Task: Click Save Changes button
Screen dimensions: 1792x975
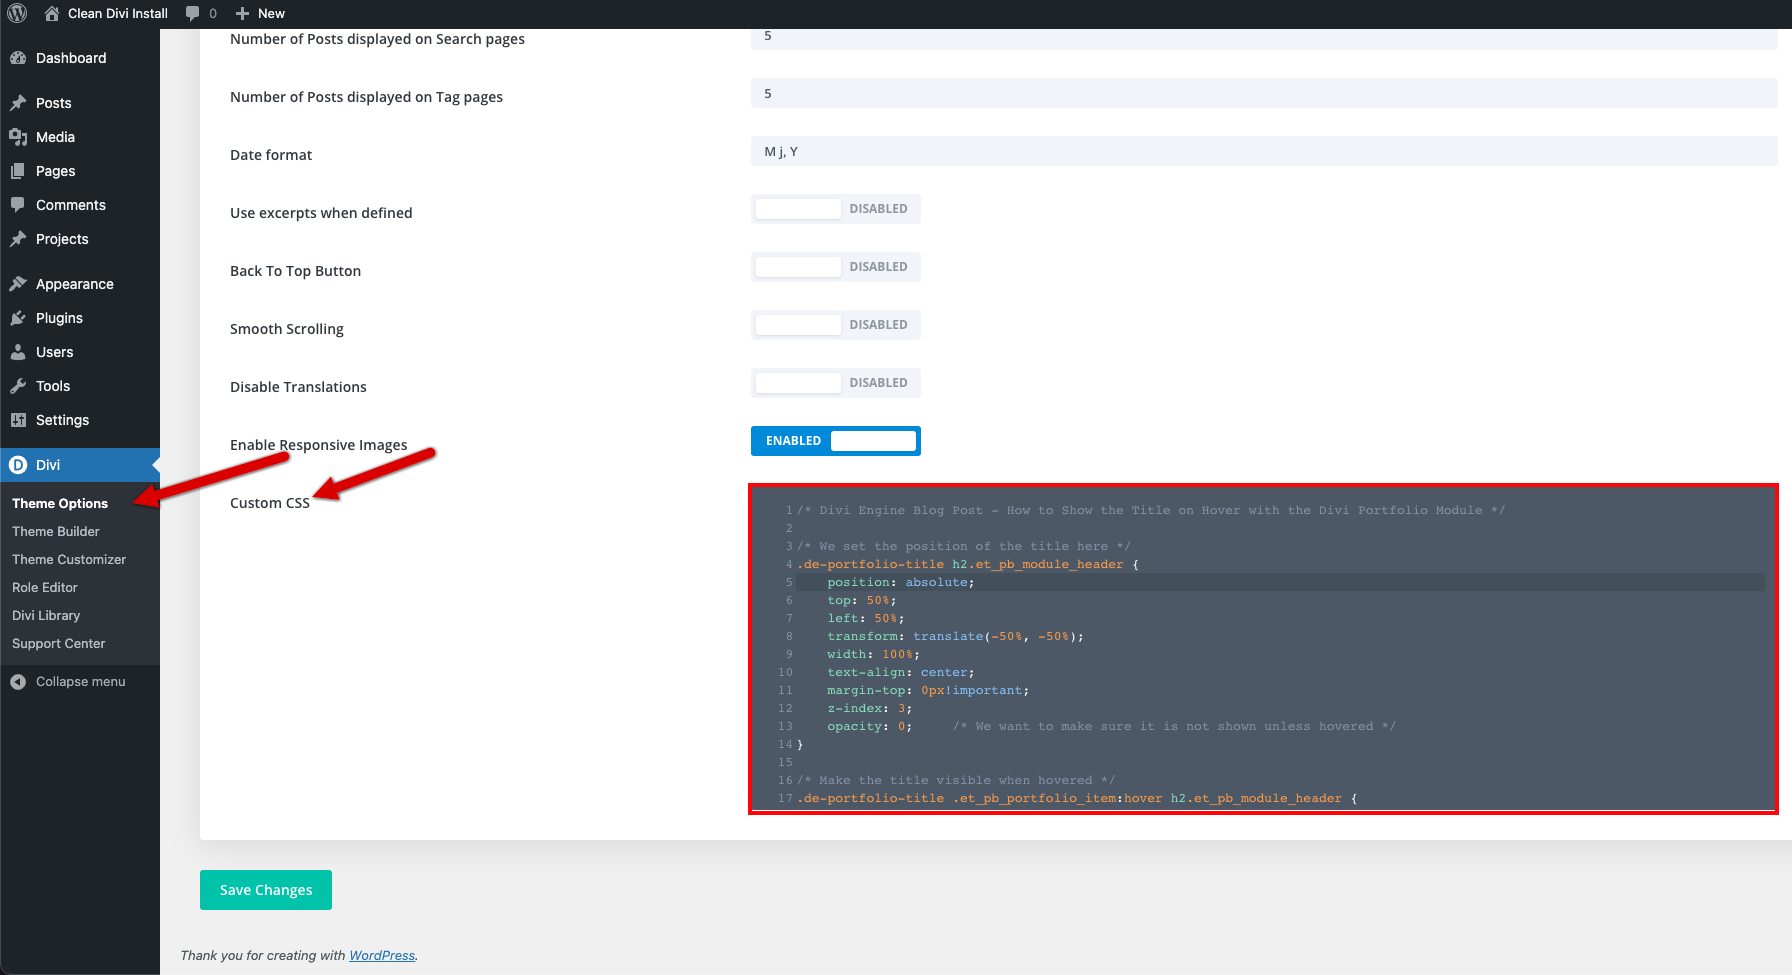Action: pos(266,890)
